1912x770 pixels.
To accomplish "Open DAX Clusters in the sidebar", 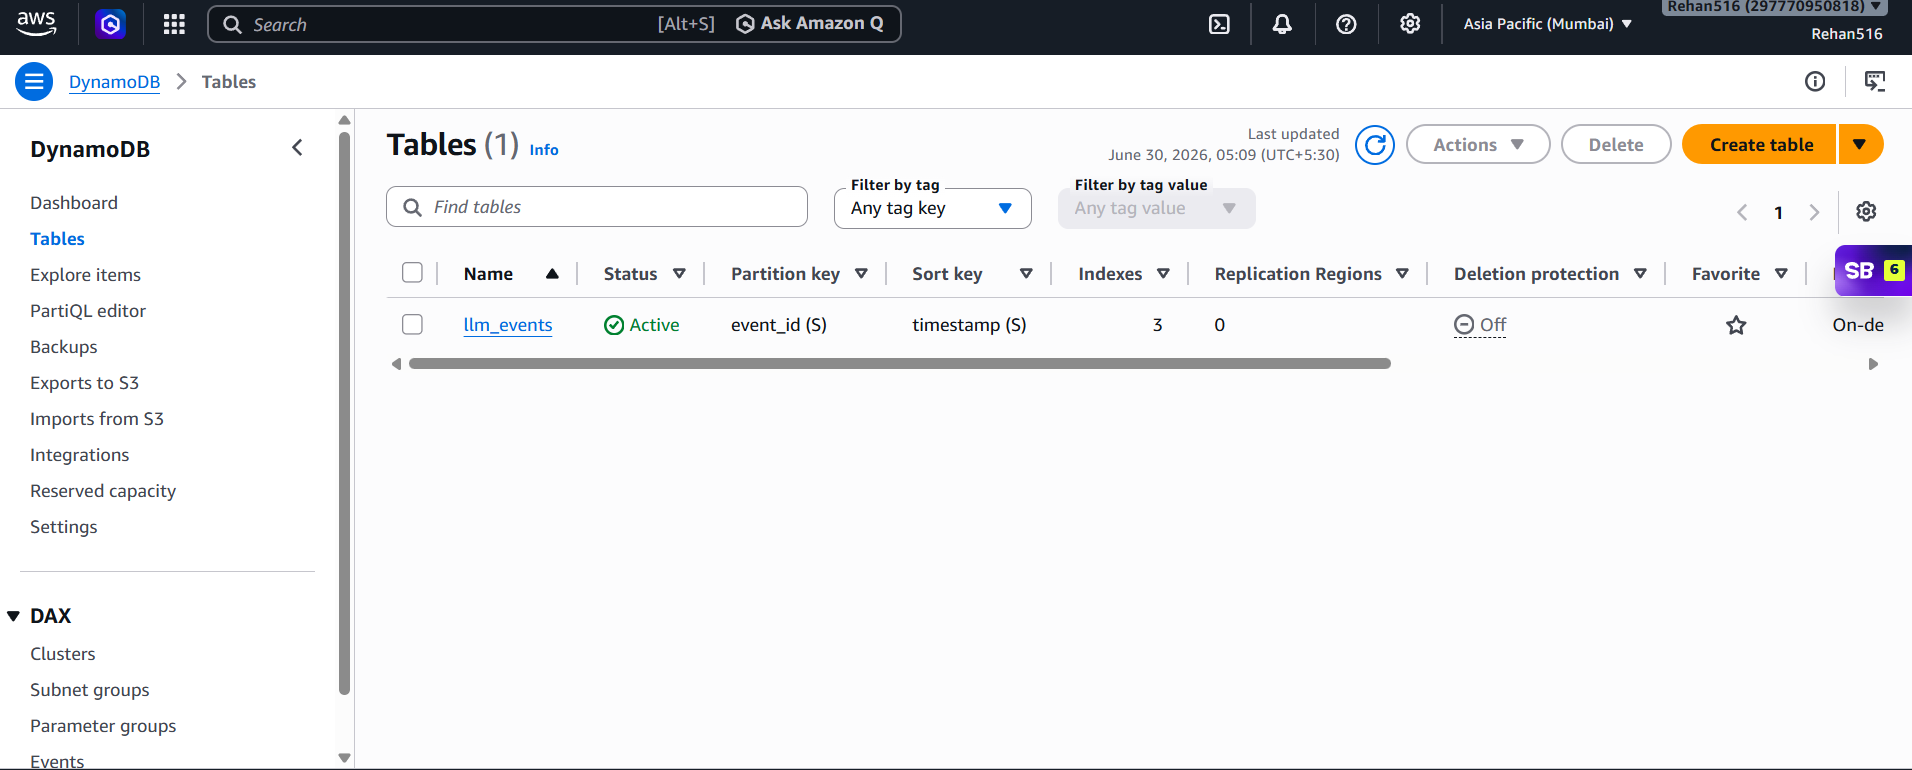I will 63,654.
